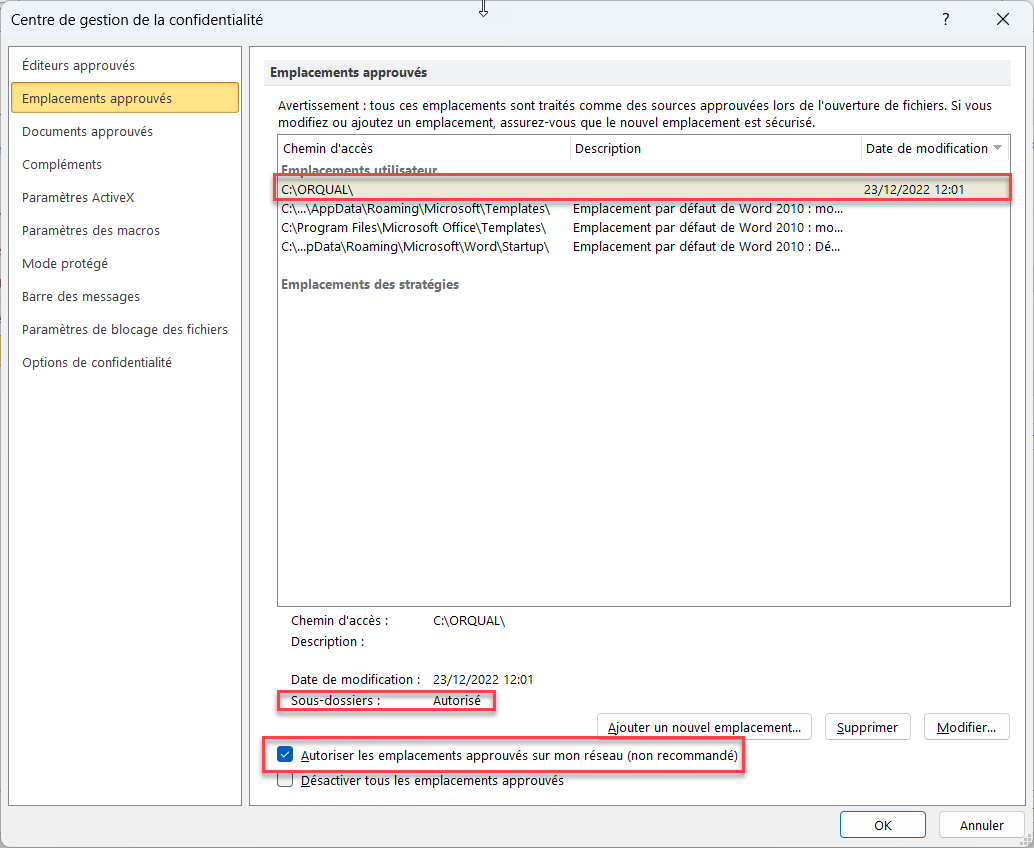The height and width of the screenshot is (848, 1034).
Task: Open the Éditeurs approuvés section
Action: coord(78,66)
